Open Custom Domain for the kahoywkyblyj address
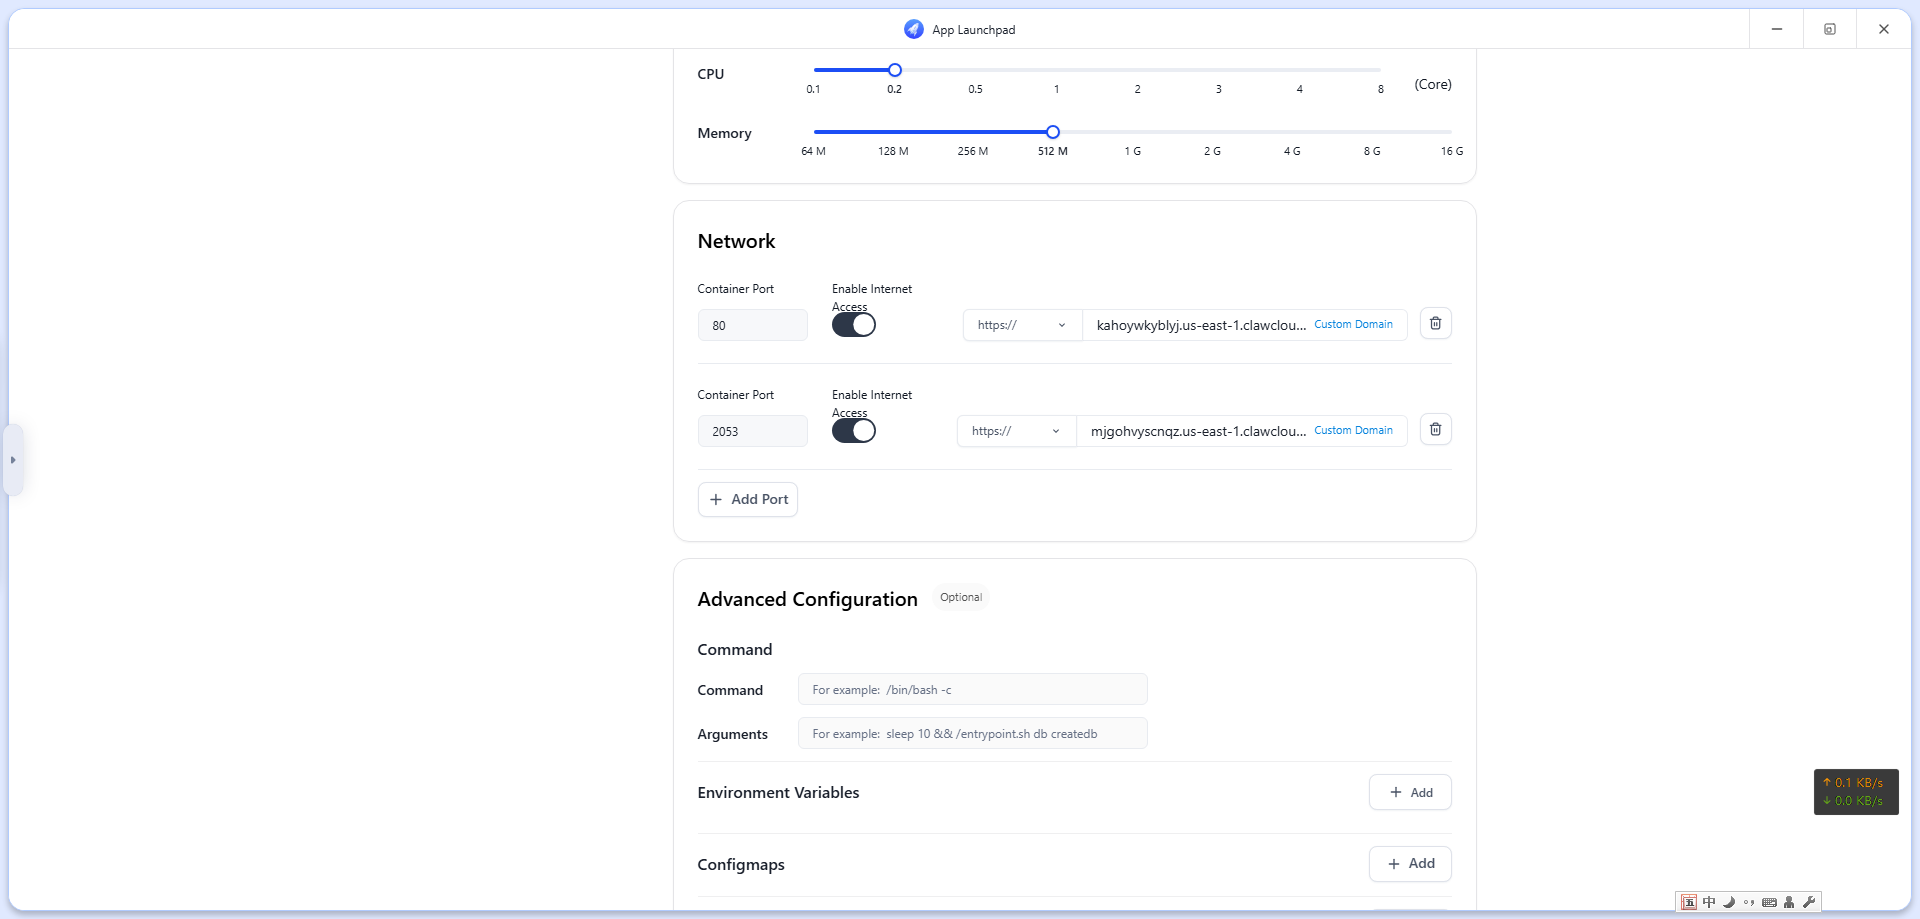The height and width of the screenshot is (919, 1920). (1353, 324)
